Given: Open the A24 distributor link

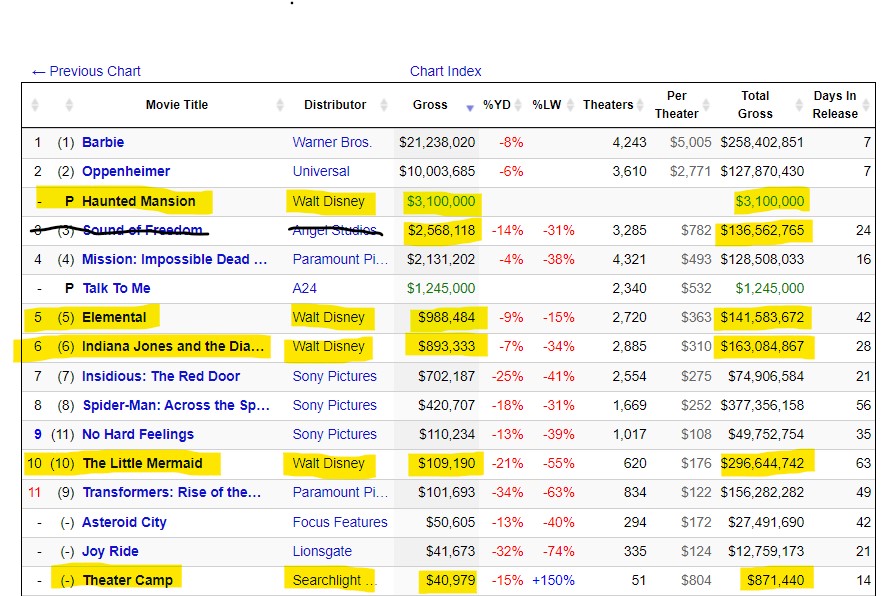Looking at the screenshot, I should click(x=306, y=288).
